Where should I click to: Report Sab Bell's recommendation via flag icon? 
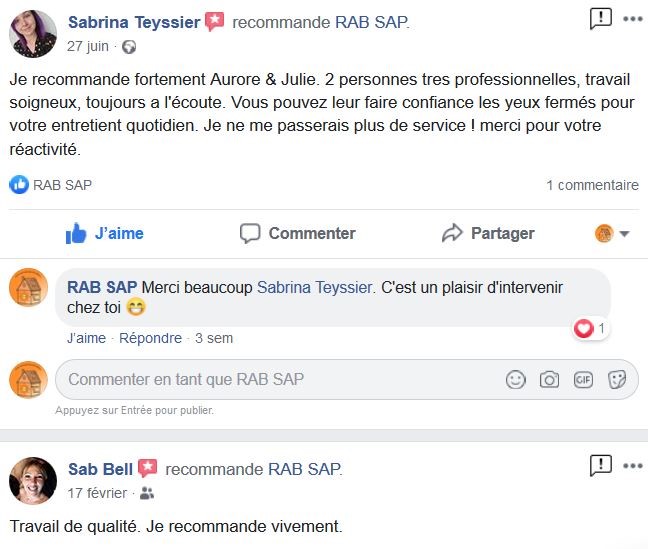[600, 464]
